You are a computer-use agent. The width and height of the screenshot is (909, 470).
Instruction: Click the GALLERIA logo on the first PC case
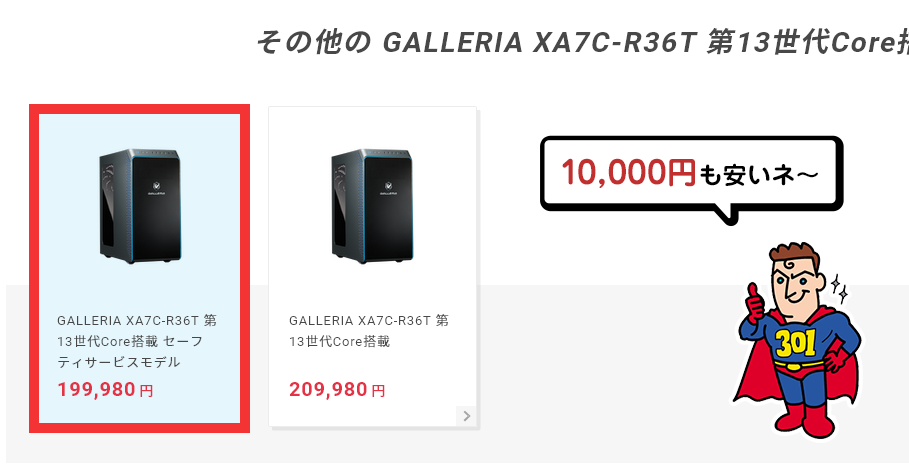(157, 188)
